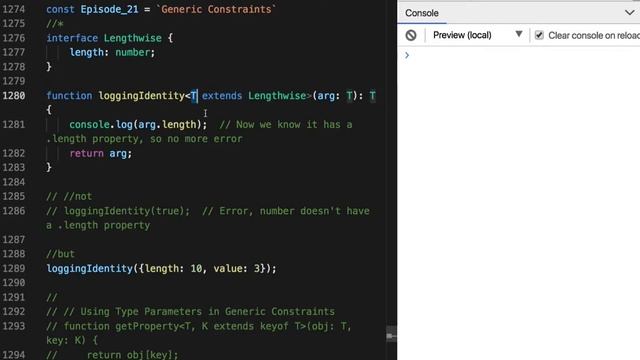Click 'return obj[key];' commented line
Screen dimensions: 640x360
132,355
